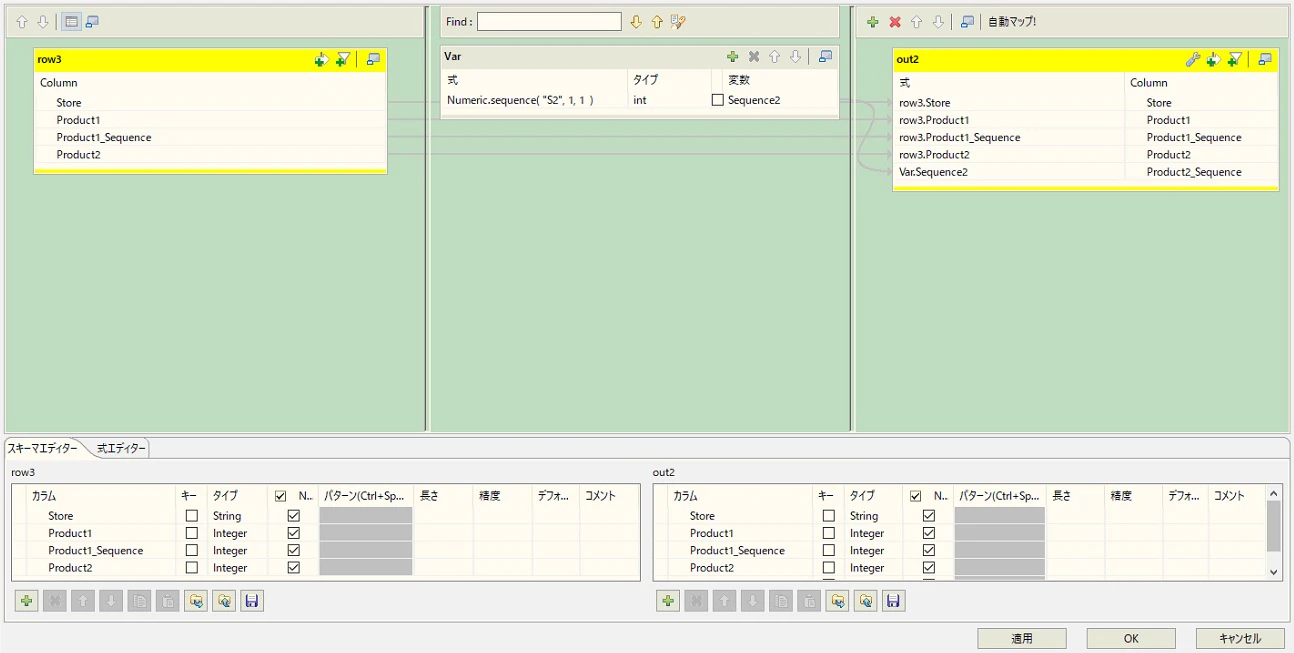Add a column to the row3 table header
Viewport: 1294px width, 653px height.
tap(321, 60)
